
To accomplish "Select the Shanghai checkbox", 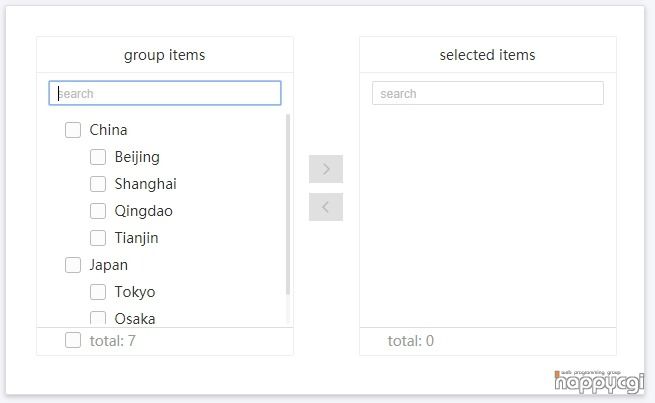I will (98, 184).
